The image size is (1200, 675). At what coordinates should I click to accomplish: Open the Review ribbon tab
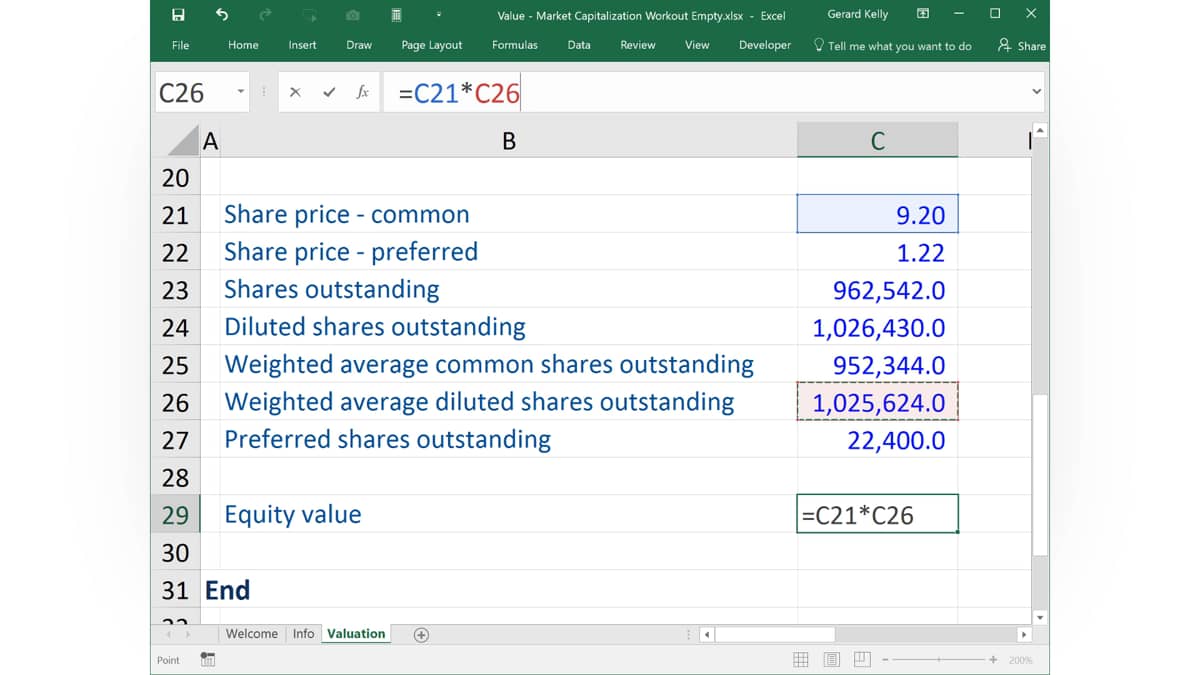pyautogui.click(x=638, y=45)
